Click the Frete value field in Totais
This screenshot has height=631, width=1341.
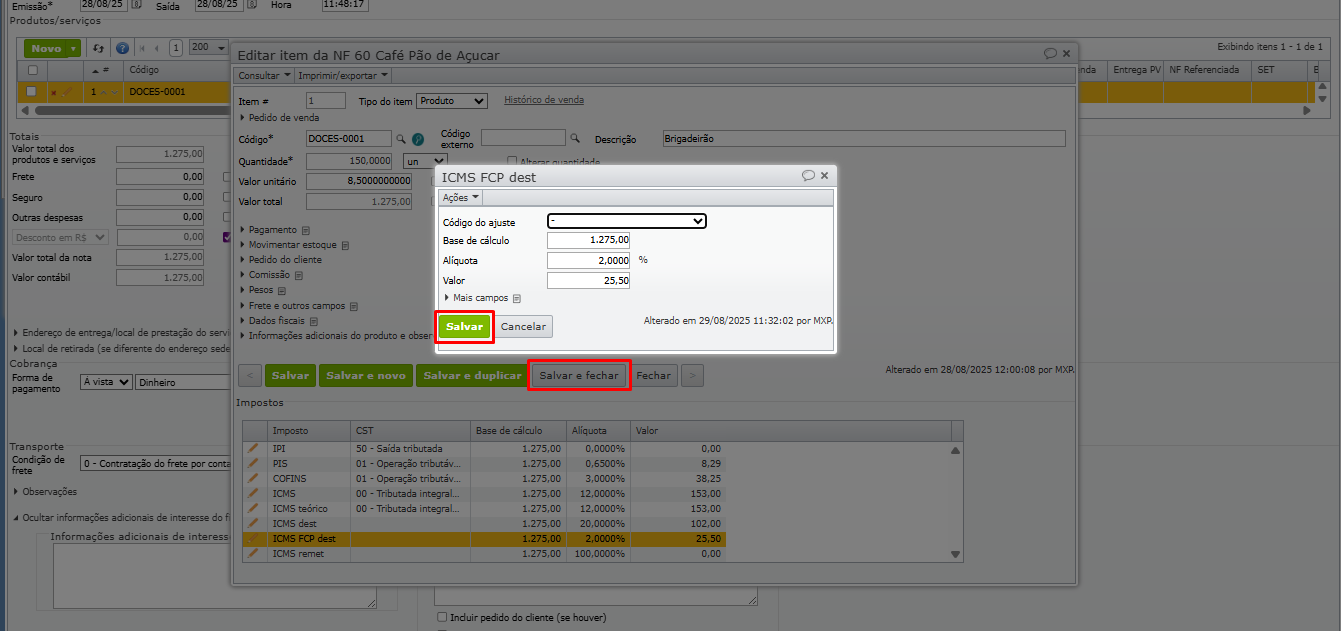pyautogui.click(x=161, y=176)
